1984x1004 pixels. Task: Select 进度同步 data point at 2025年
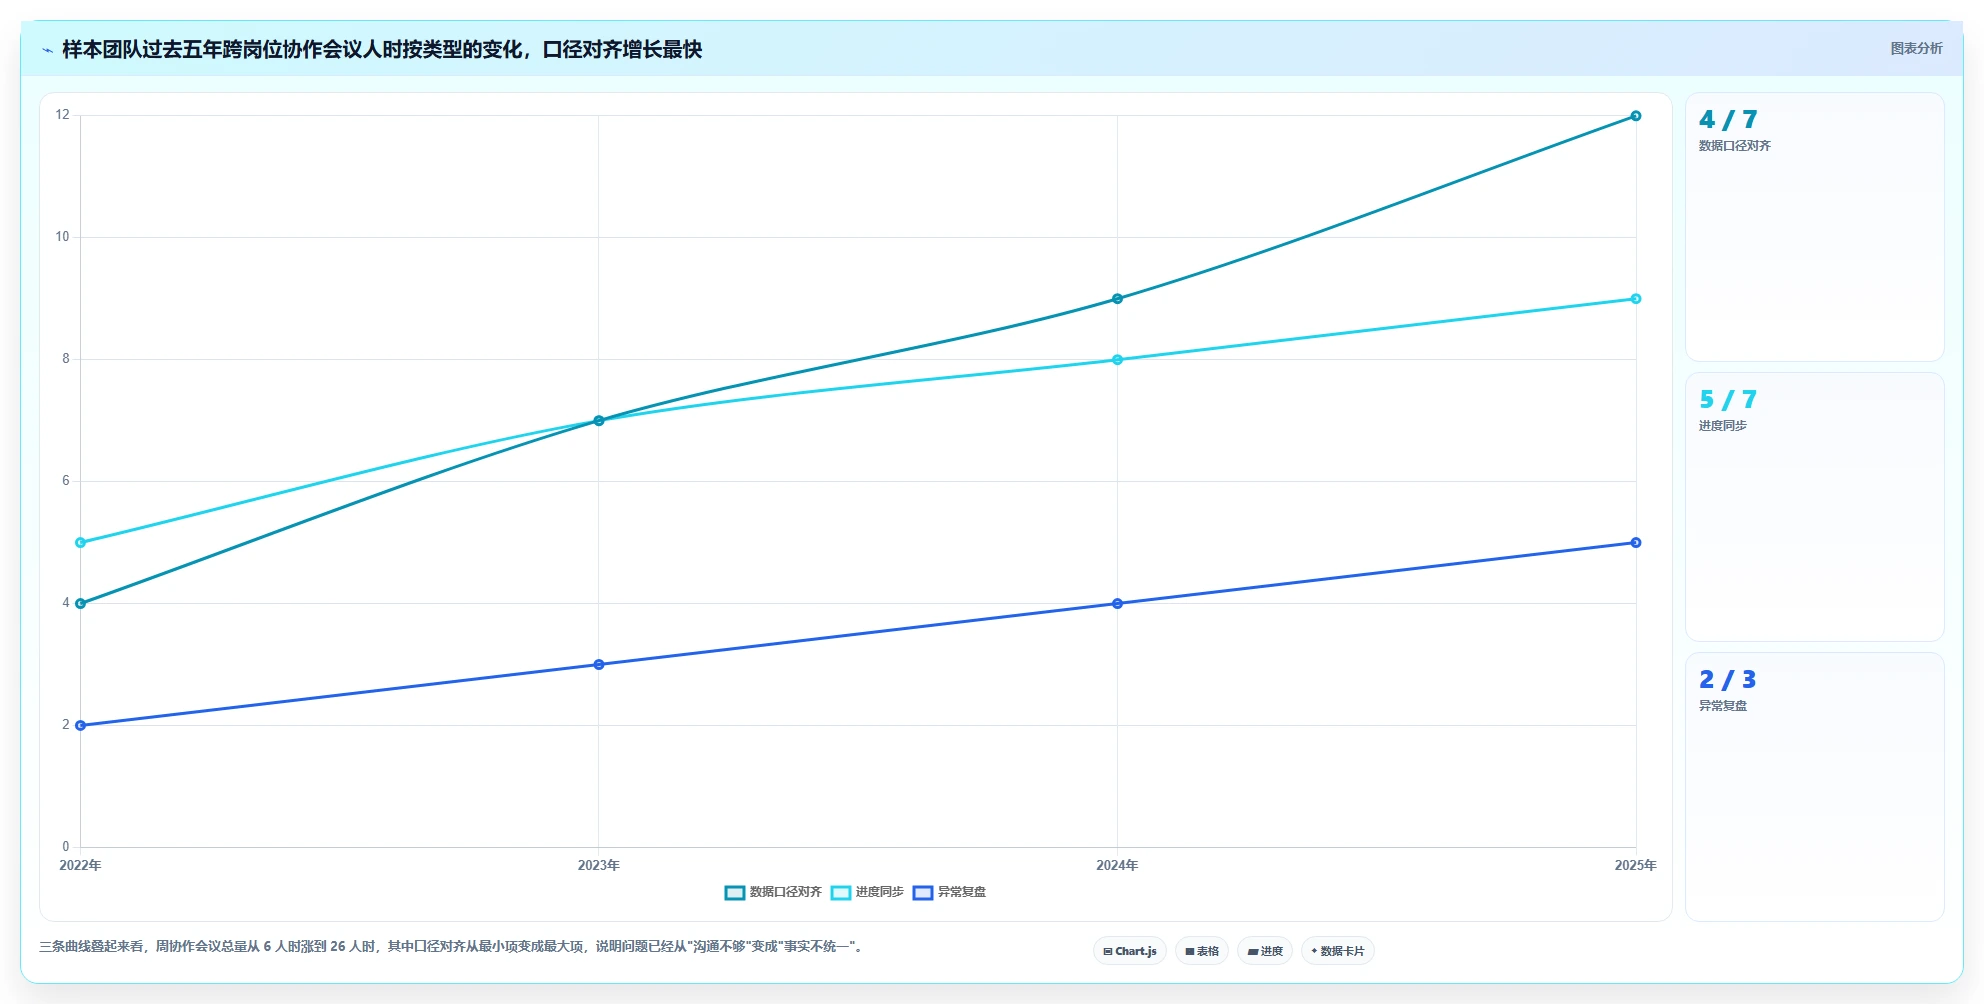[1636, 299]
